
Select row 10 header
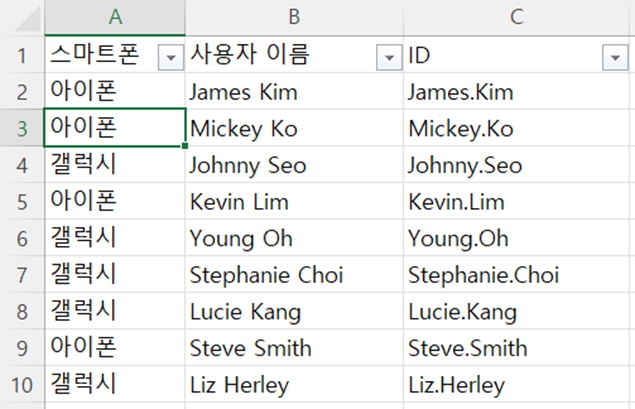[22, 384]
